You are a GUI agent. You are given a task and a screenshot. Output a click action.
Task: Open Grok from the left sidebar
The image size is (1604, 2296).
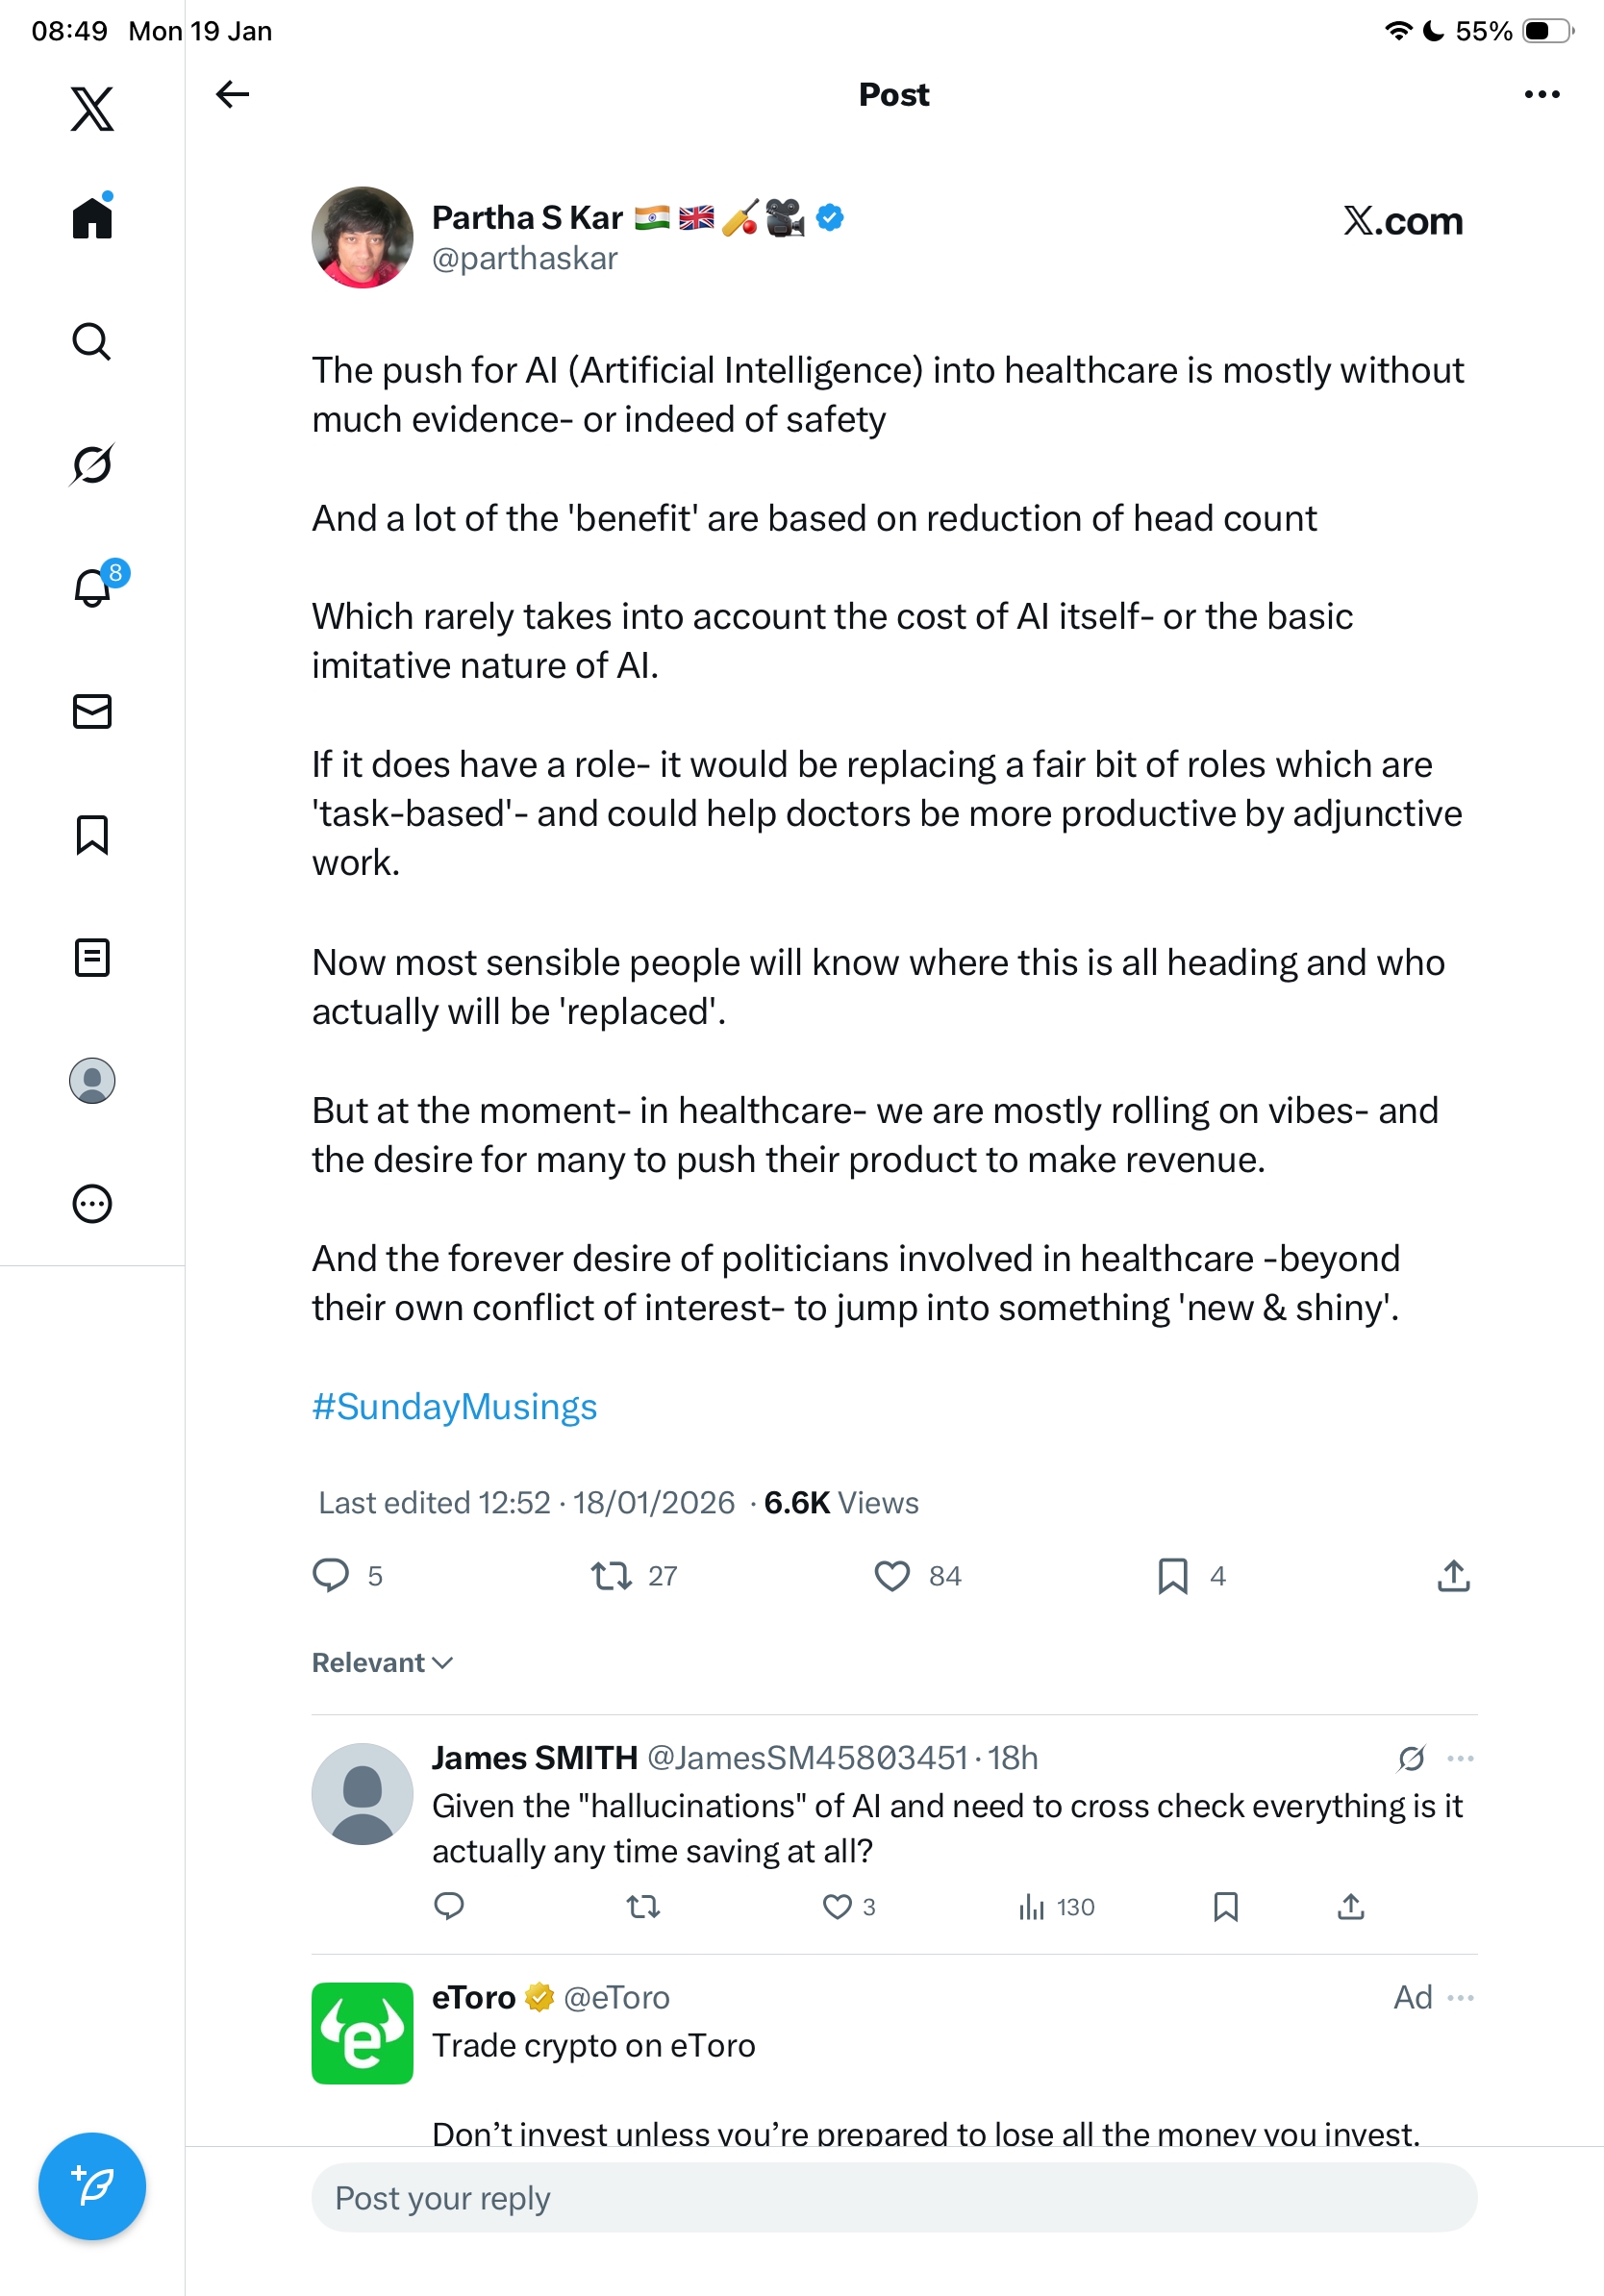click(x=92, y=464)
